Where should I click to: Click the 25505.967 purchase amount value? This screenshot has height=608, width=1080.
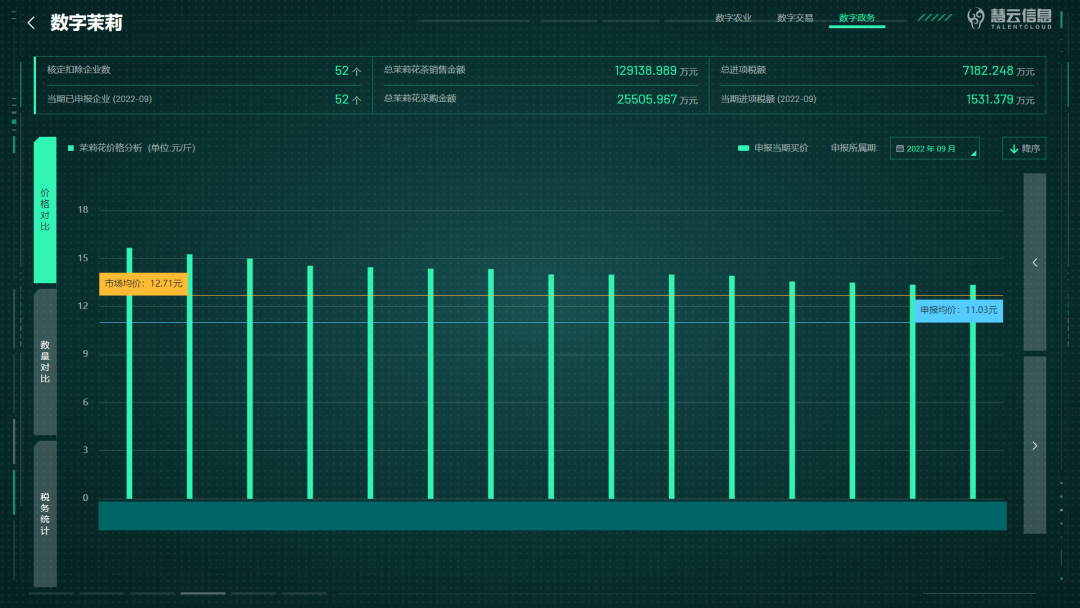(x=647, y=100)
